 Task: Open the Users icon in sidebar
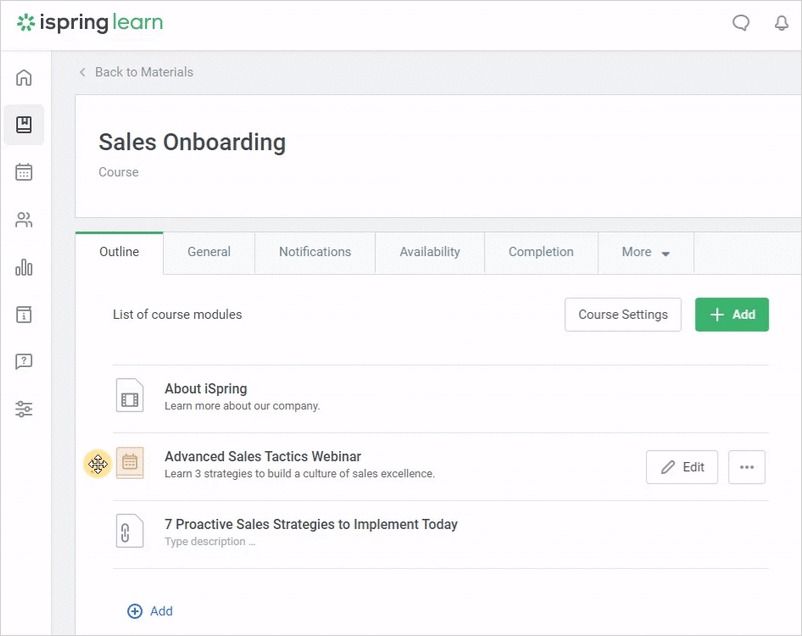(24, 220)
